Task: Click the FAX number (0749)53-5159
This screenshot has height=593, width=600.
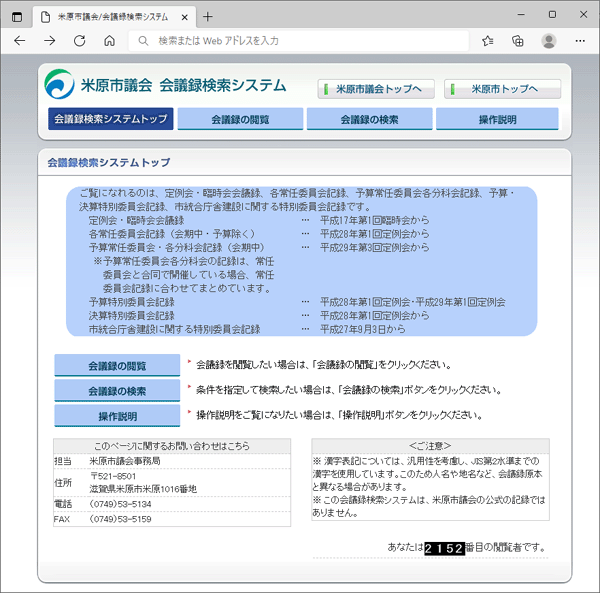Action: [120, 519]
